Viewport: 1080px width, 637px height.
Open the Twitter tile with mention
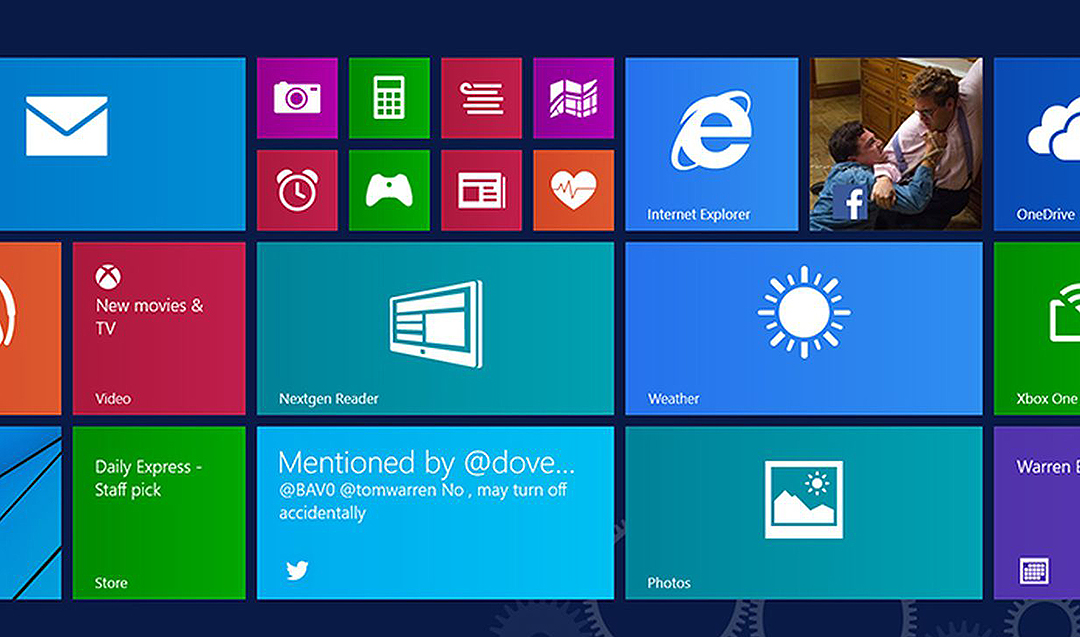point(435,513)
